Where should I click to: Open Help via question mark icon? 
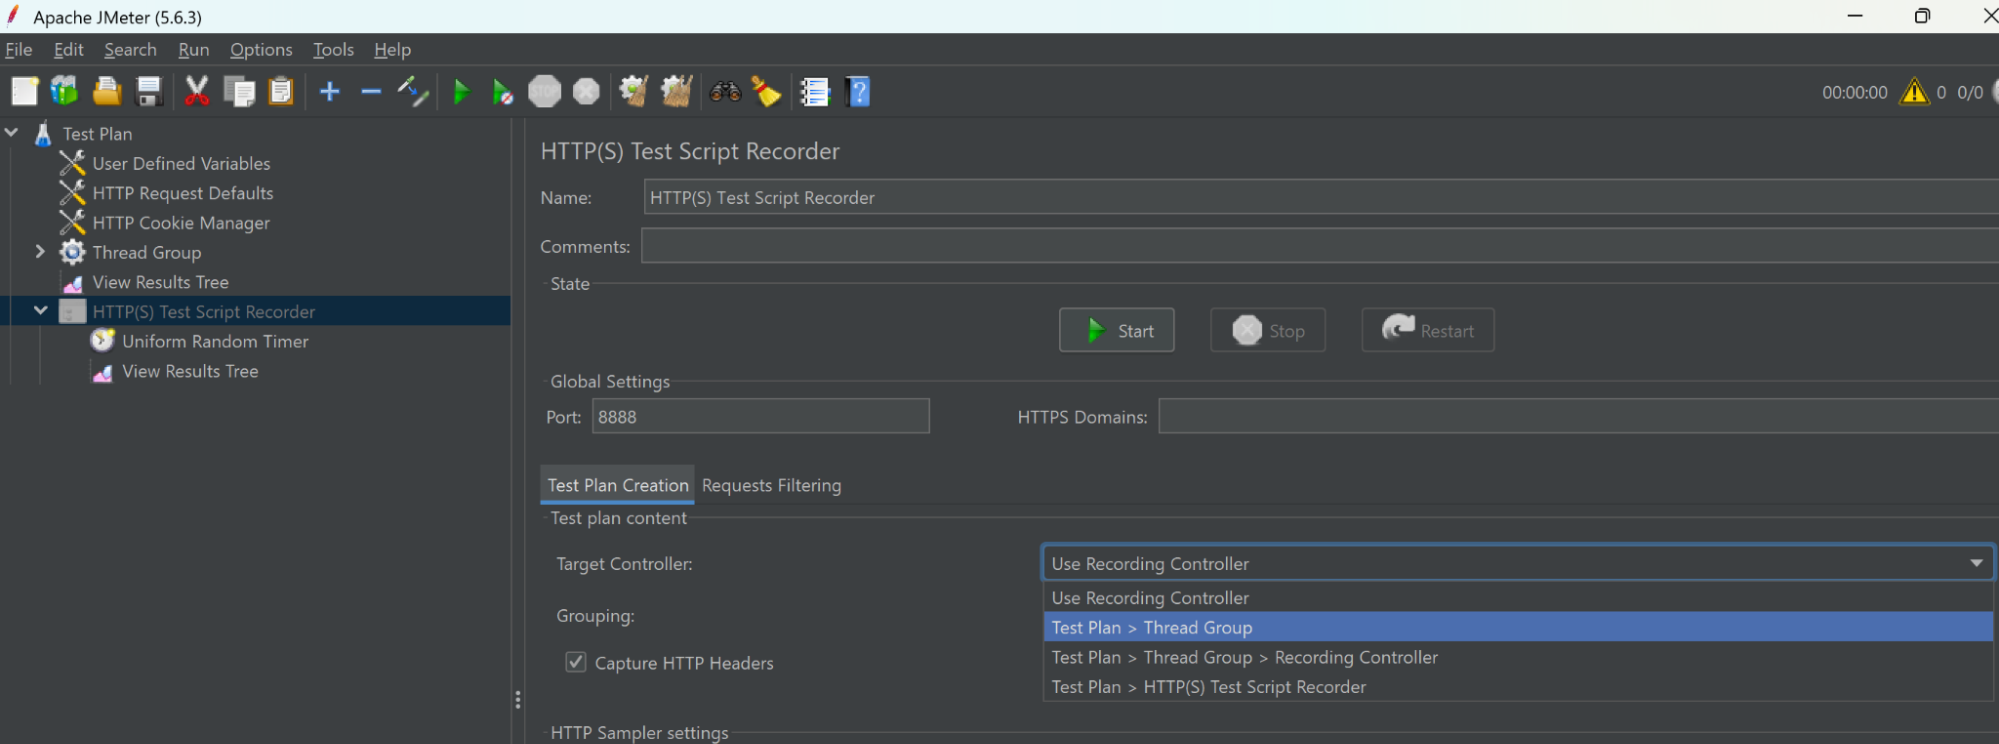858,92
